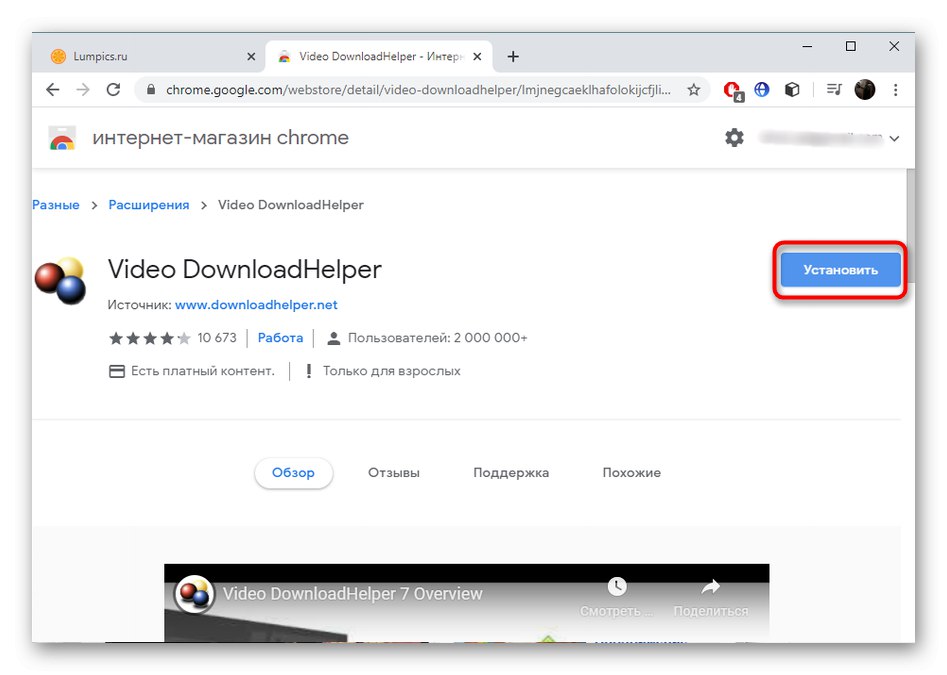Open the Chrome profile avatar
The height and width of the screenshot is (675, 947).
[865, 89]
